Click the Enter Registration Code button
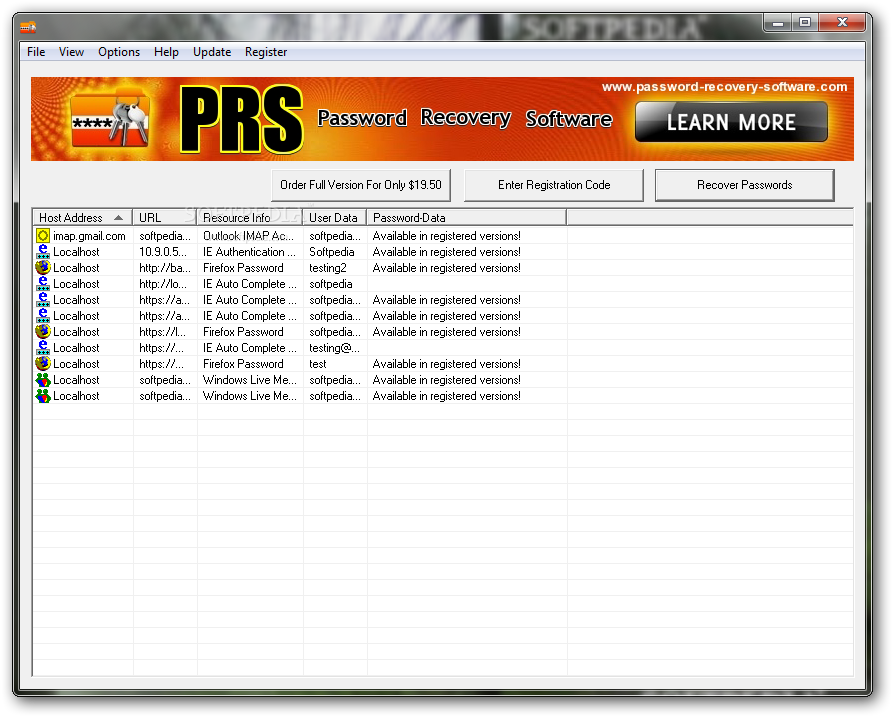 (x=554, y=185)
